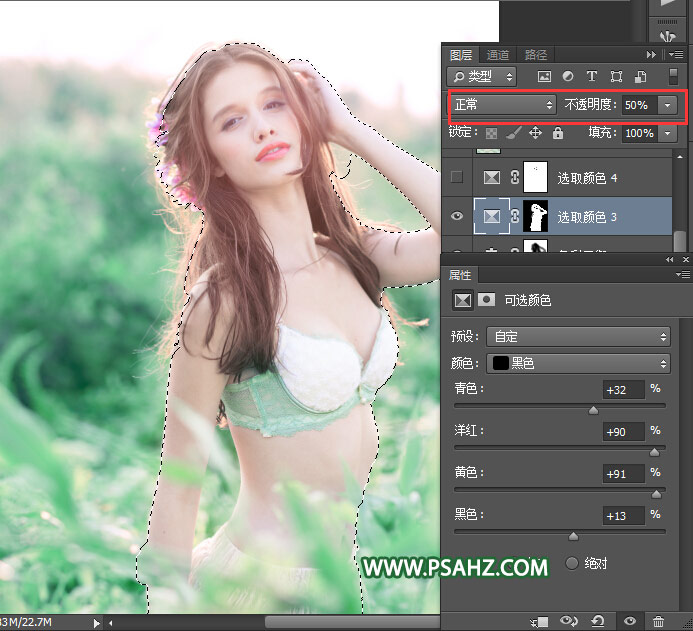693x631 pixels.
Task: Open the blend mode dropdown 正常
Action: pyautogui.click(x=503, y=104)
